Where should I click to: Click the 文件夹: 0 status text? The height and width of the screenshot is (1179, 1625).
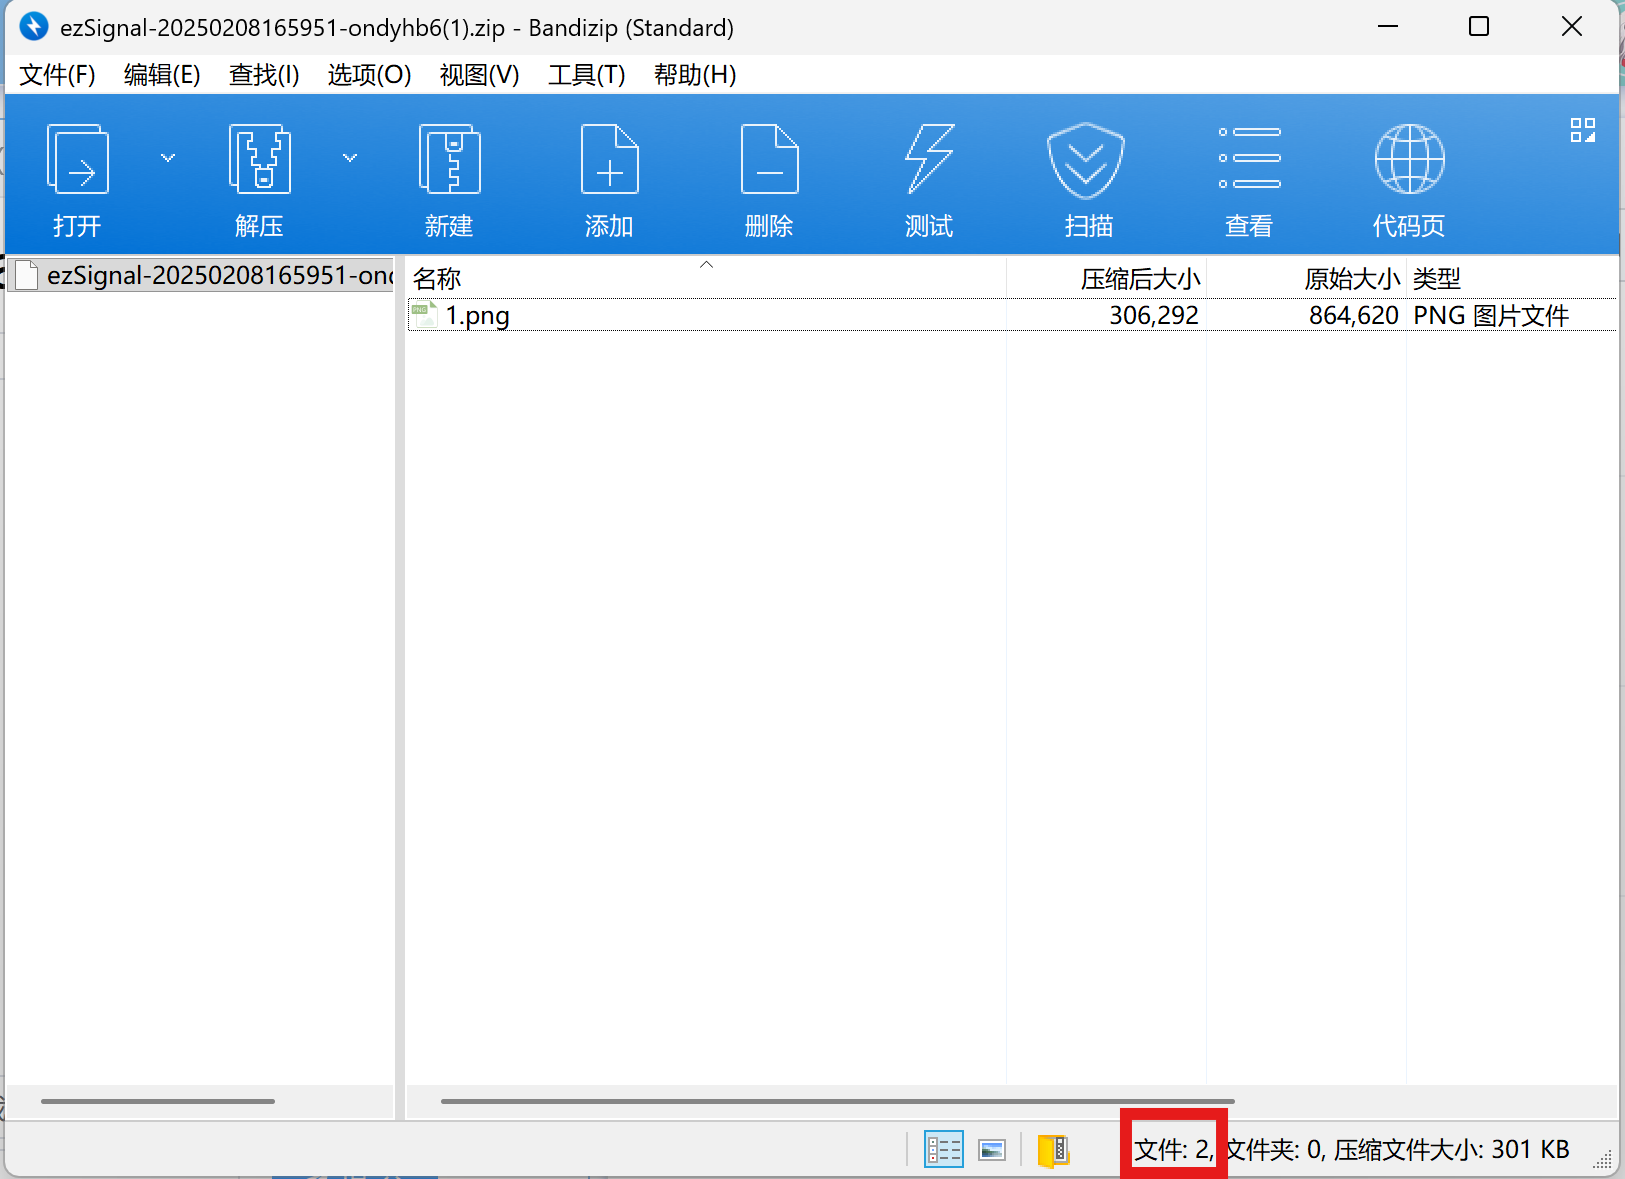pyautogui.click(x=1276, y=1150)
